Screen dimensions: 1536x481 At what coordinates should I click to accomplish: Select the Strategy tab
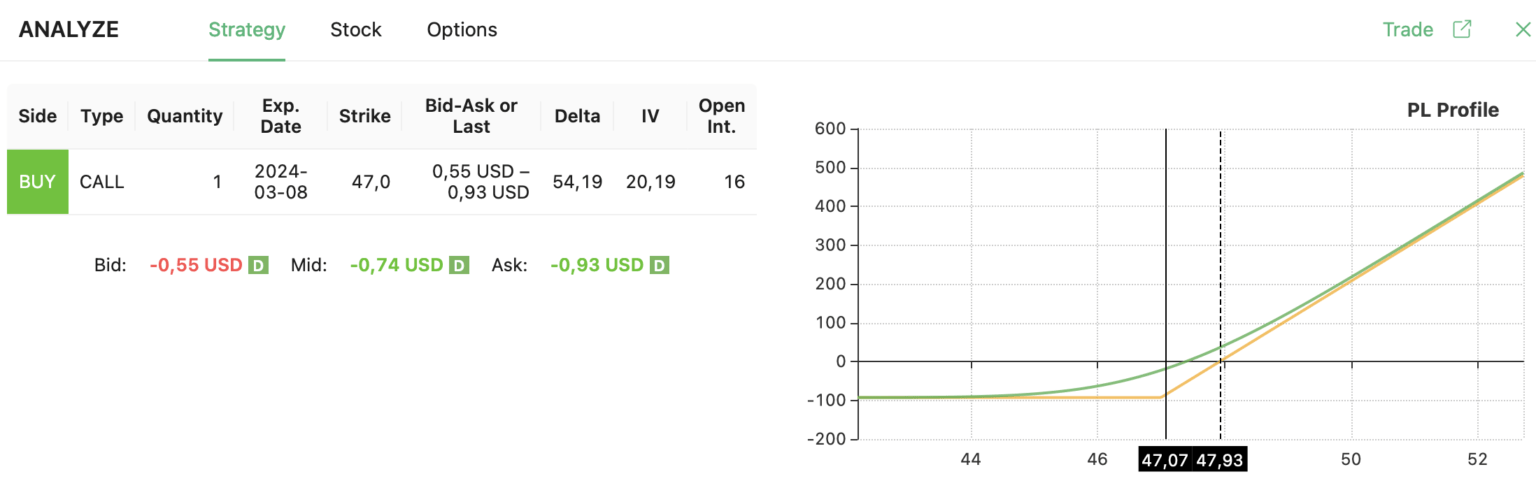pyautogui.click(x=247, y=30)
